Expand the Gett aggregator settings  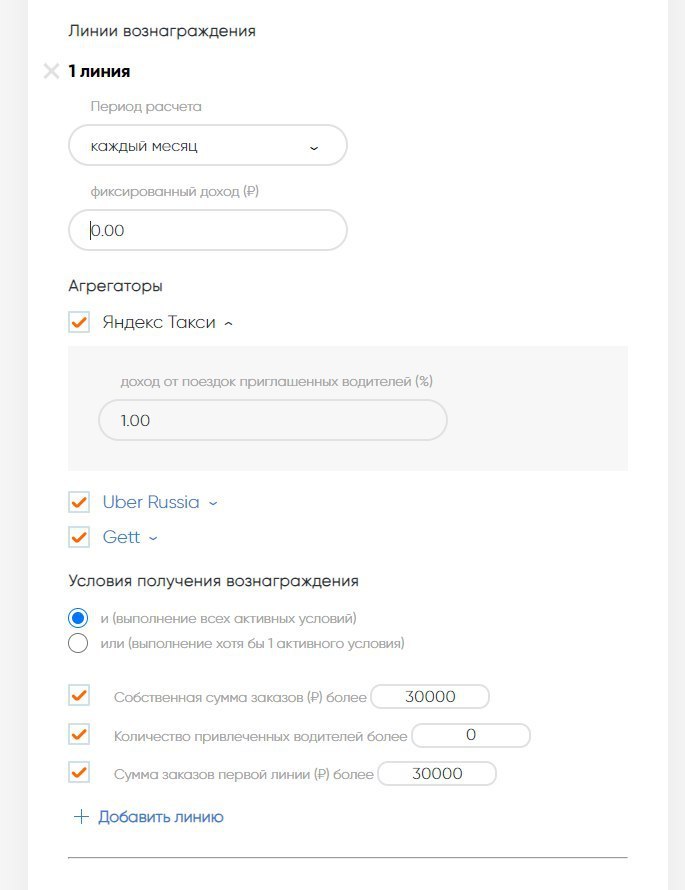(x=153, y=538)
